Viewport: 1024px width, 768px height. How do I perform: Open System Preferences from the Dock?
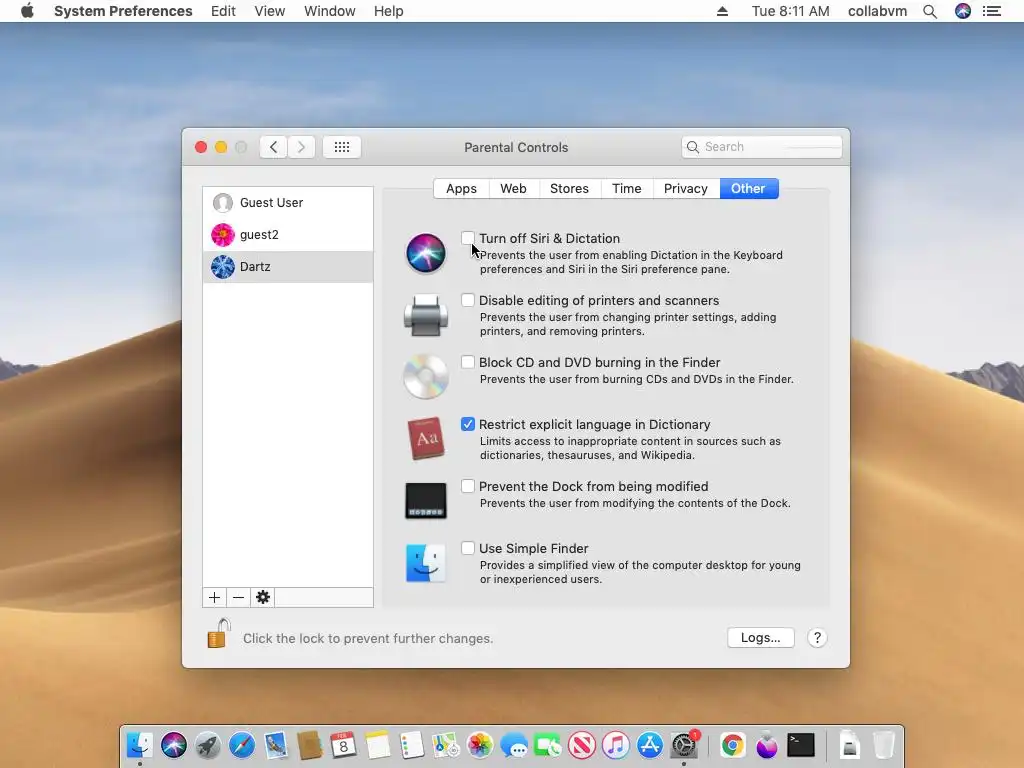click(x=684, y=745)
